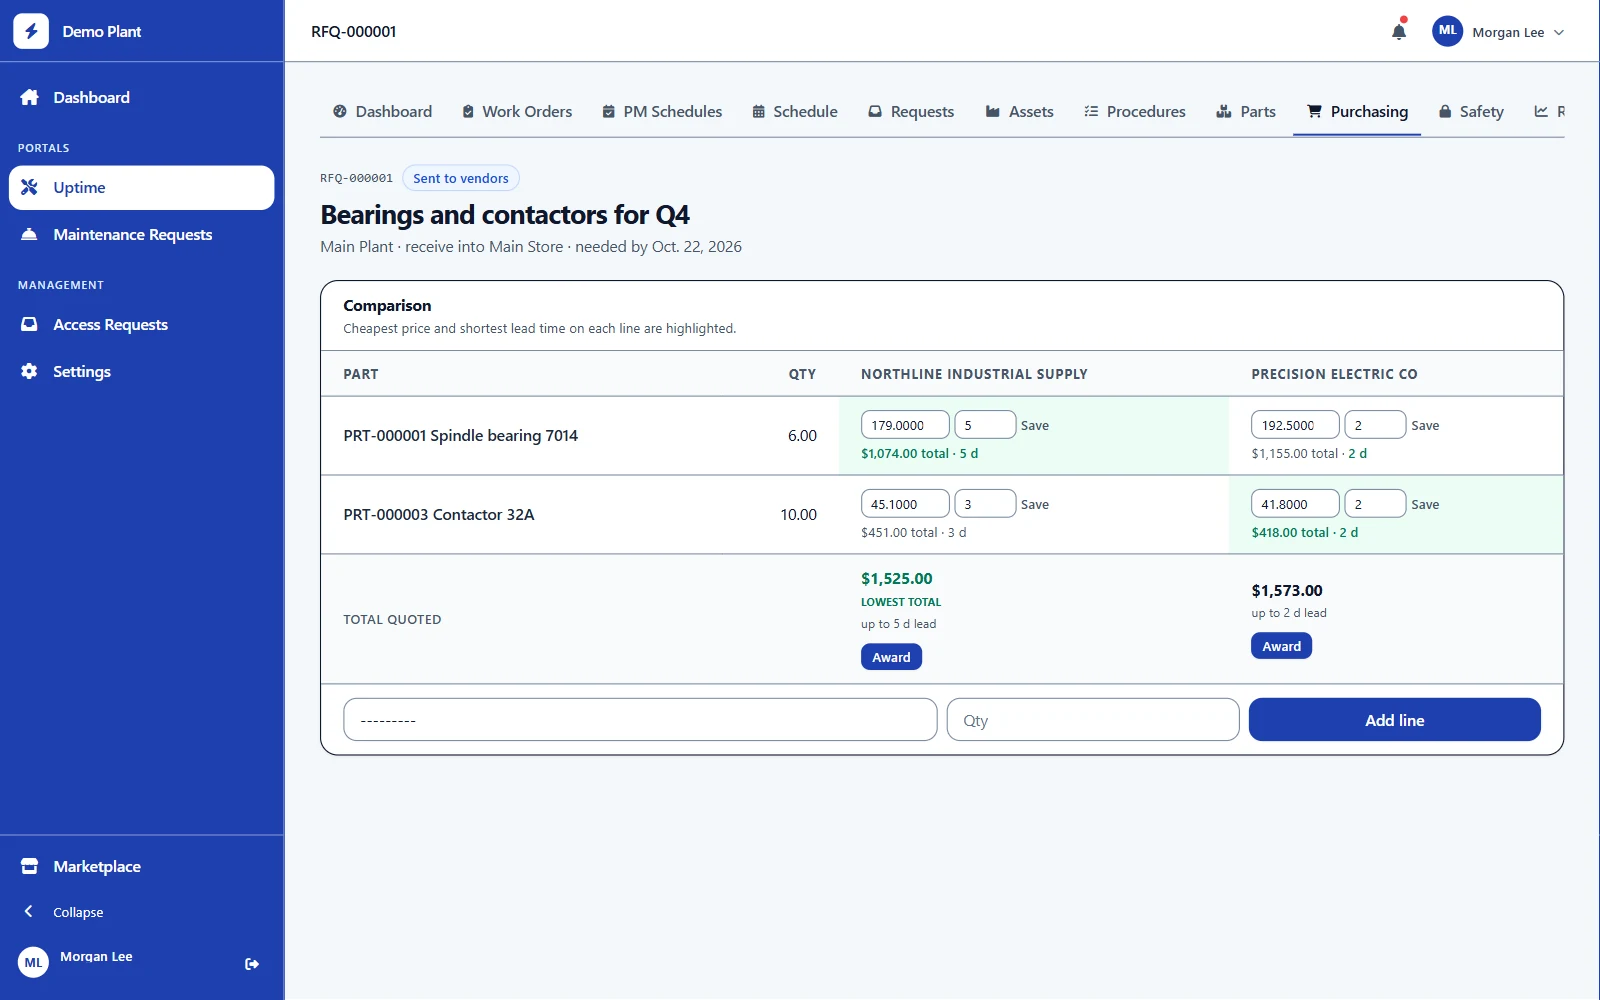Image resolution: width=1600 pixels, height=1000 pixels.
Task: Edit Precision Electric price 41.8000 field
Action: (1295, 504)
